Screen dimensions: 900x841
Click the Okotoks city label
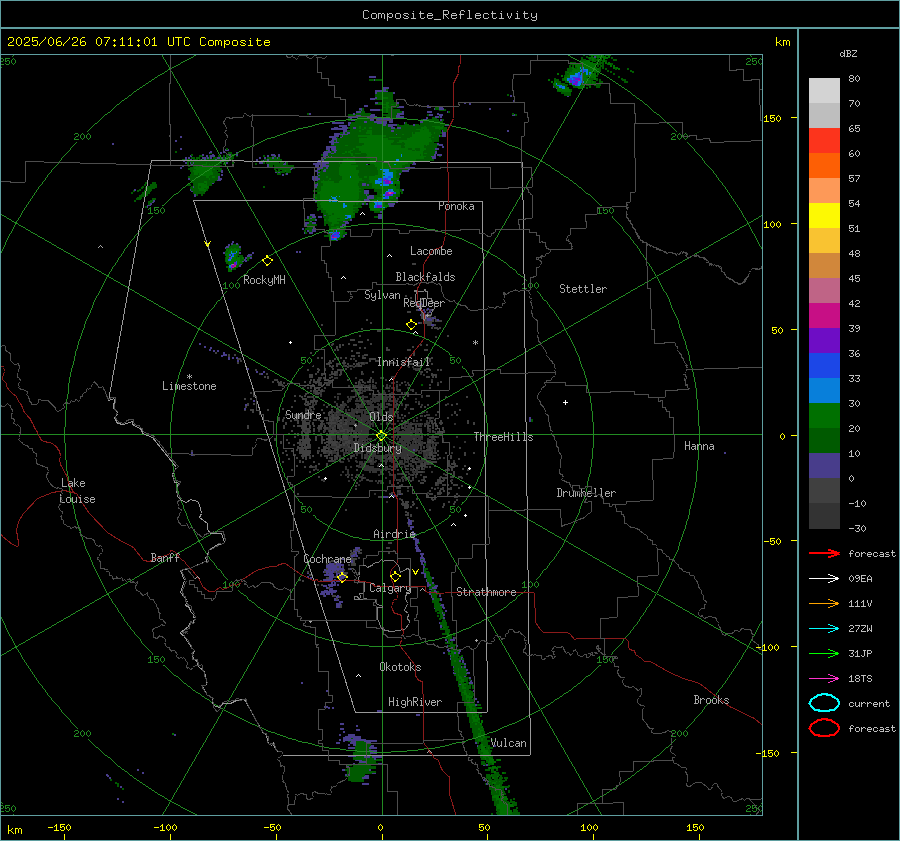(400, 667)
